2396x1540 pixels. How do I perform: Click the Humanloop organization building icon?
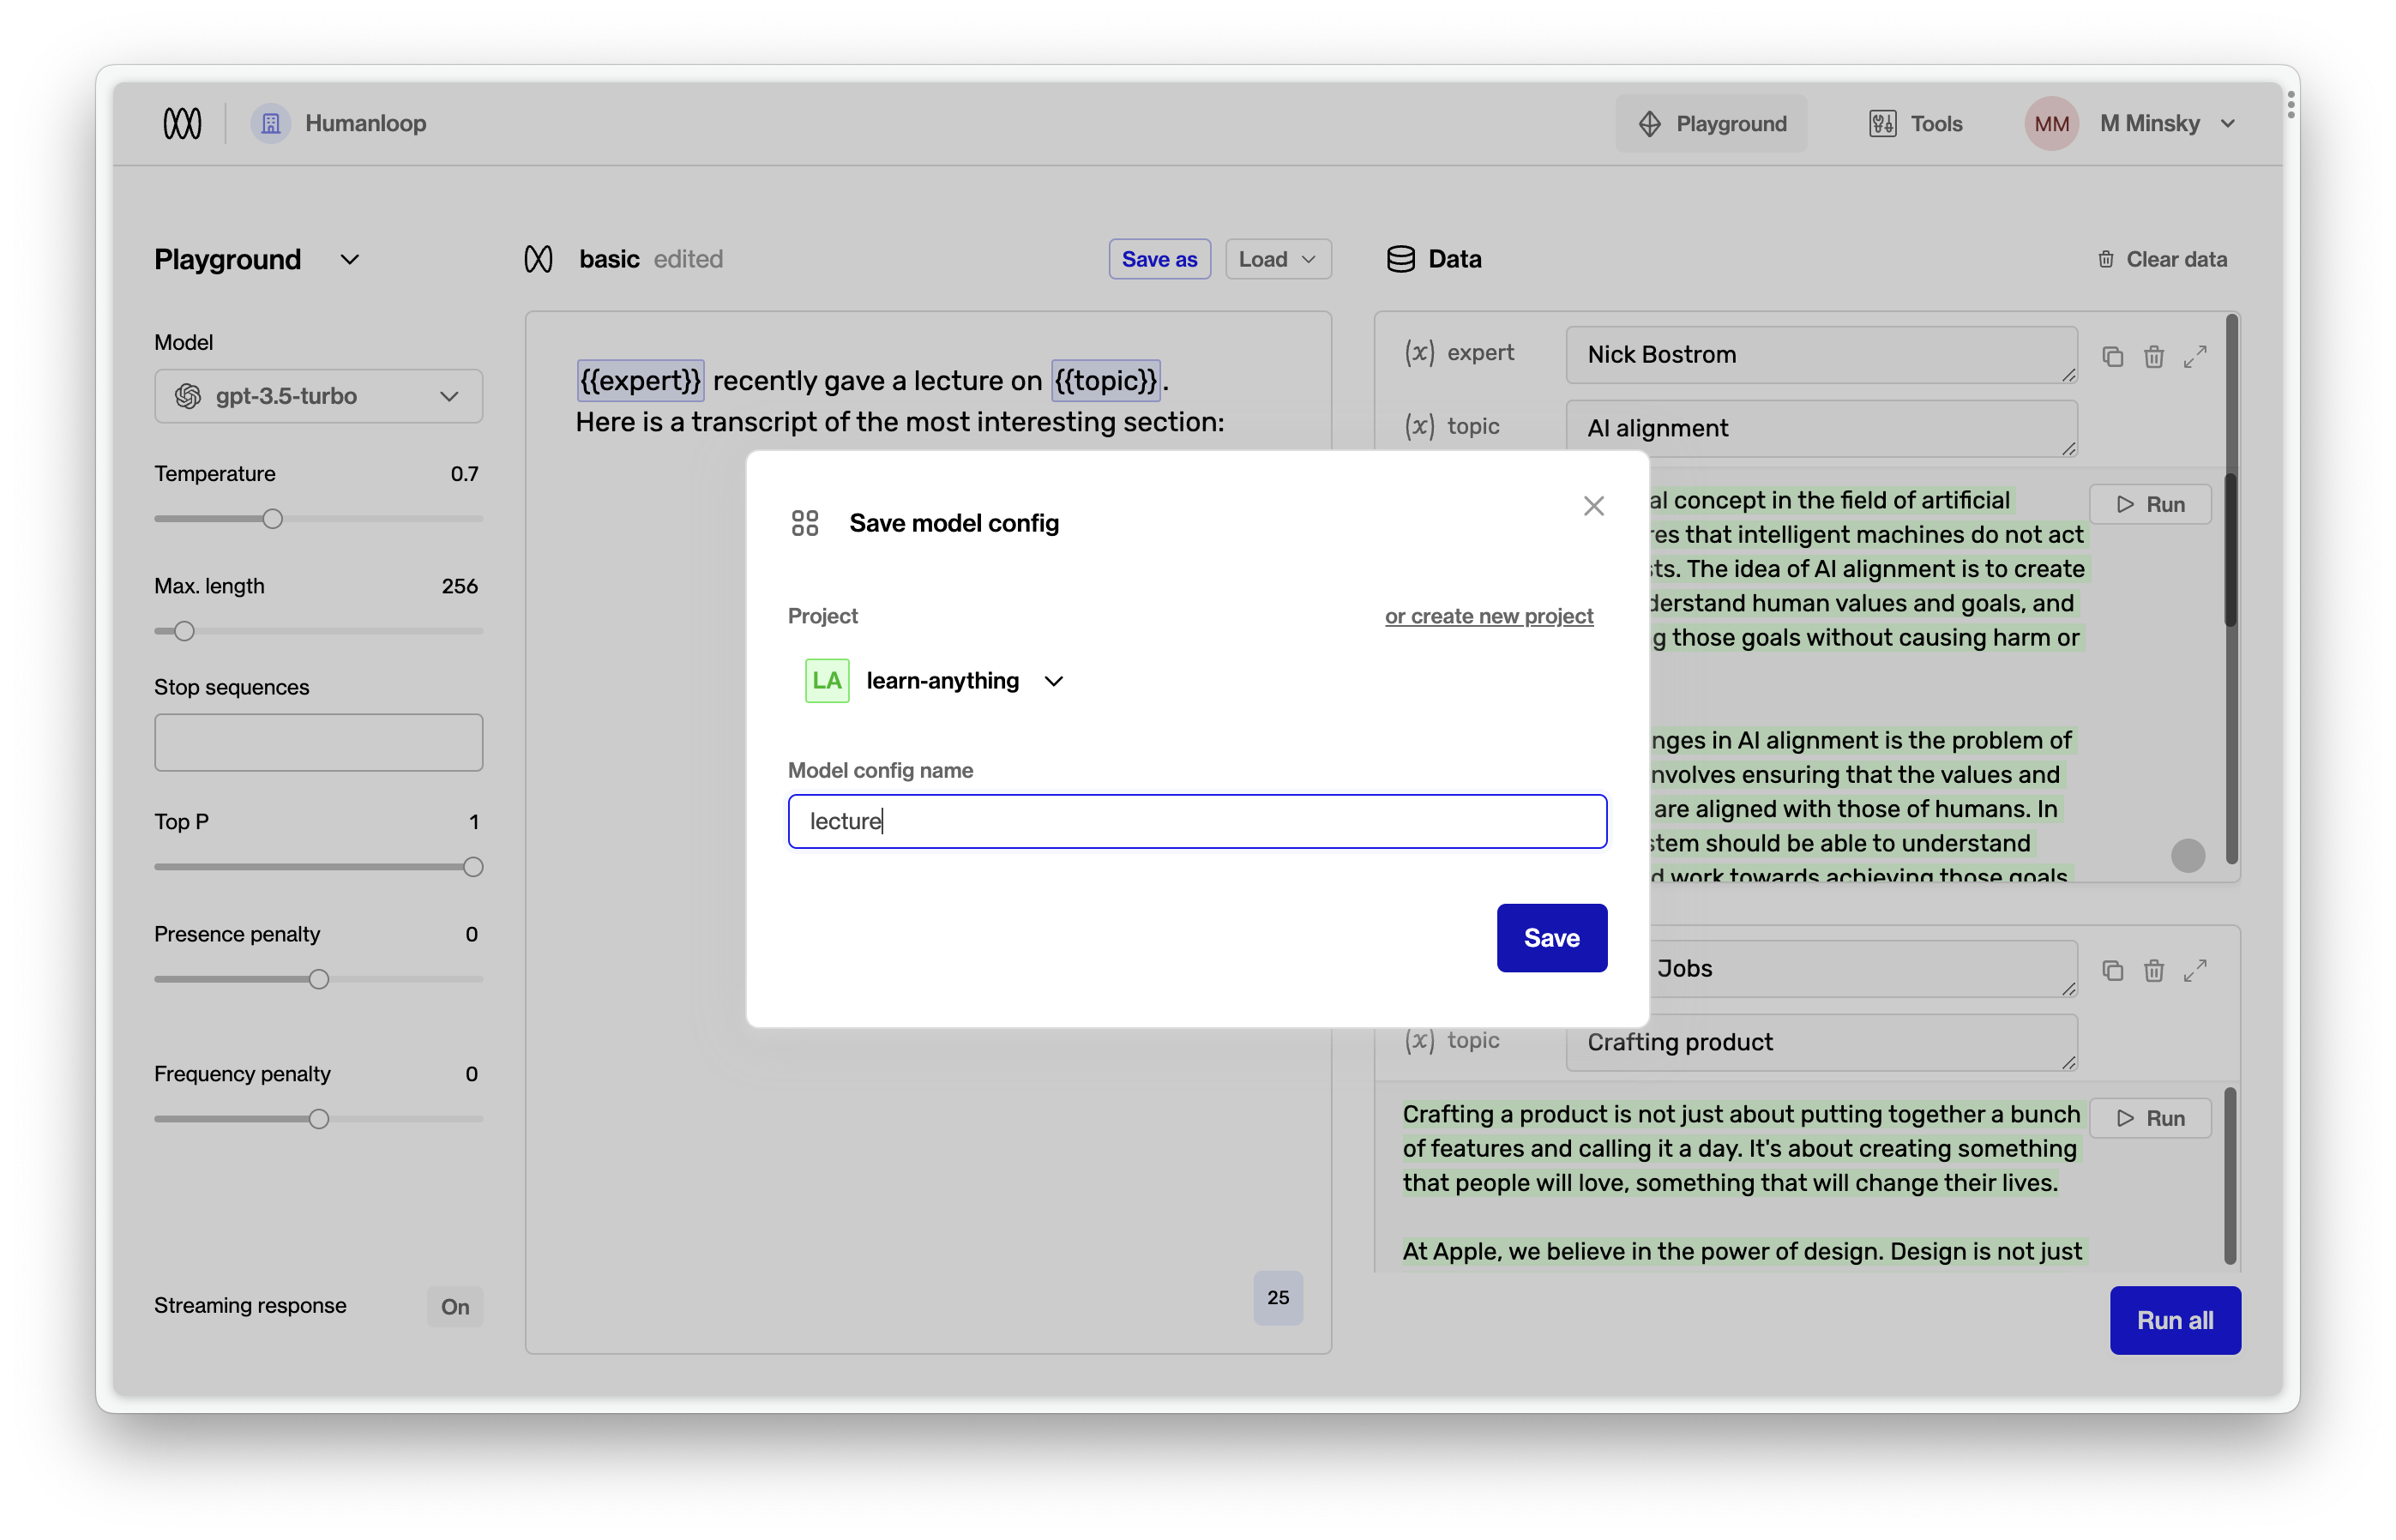270,123
